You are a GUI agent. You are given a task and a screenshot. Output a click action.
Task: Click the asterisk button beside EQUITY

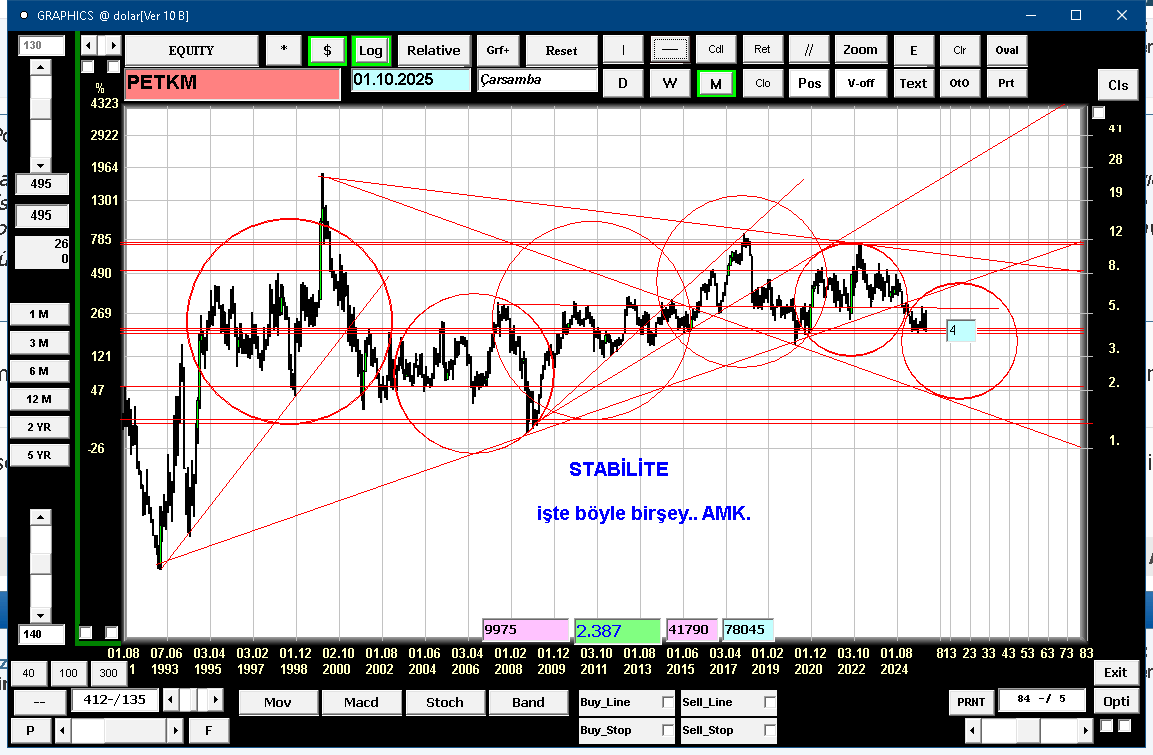(283, 50)
